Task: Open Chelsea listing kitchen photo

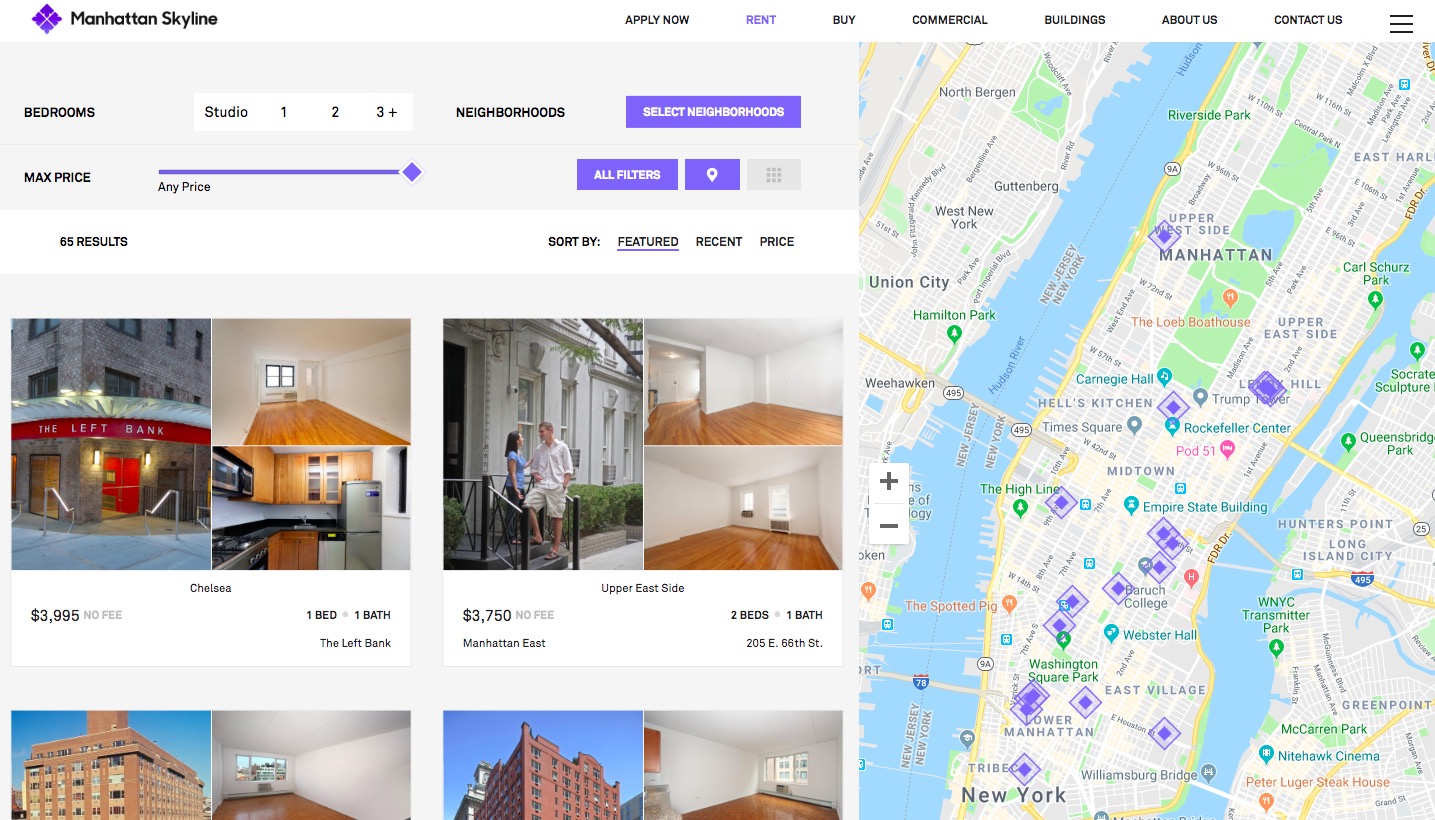Action: [311, 508]
